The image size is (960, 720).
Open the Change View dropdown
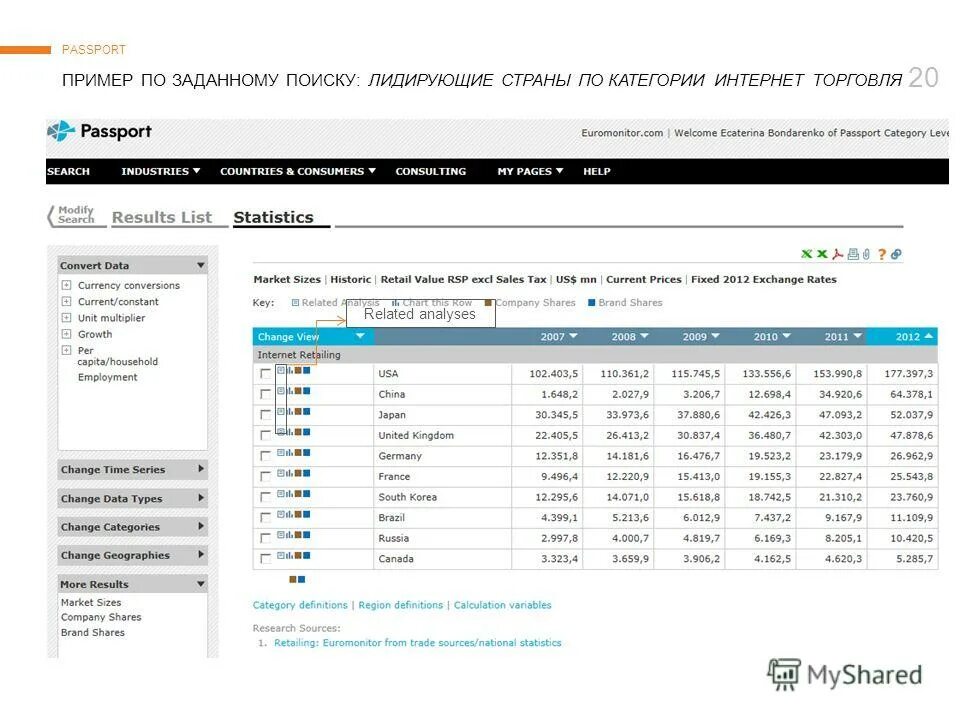[312, 336]
